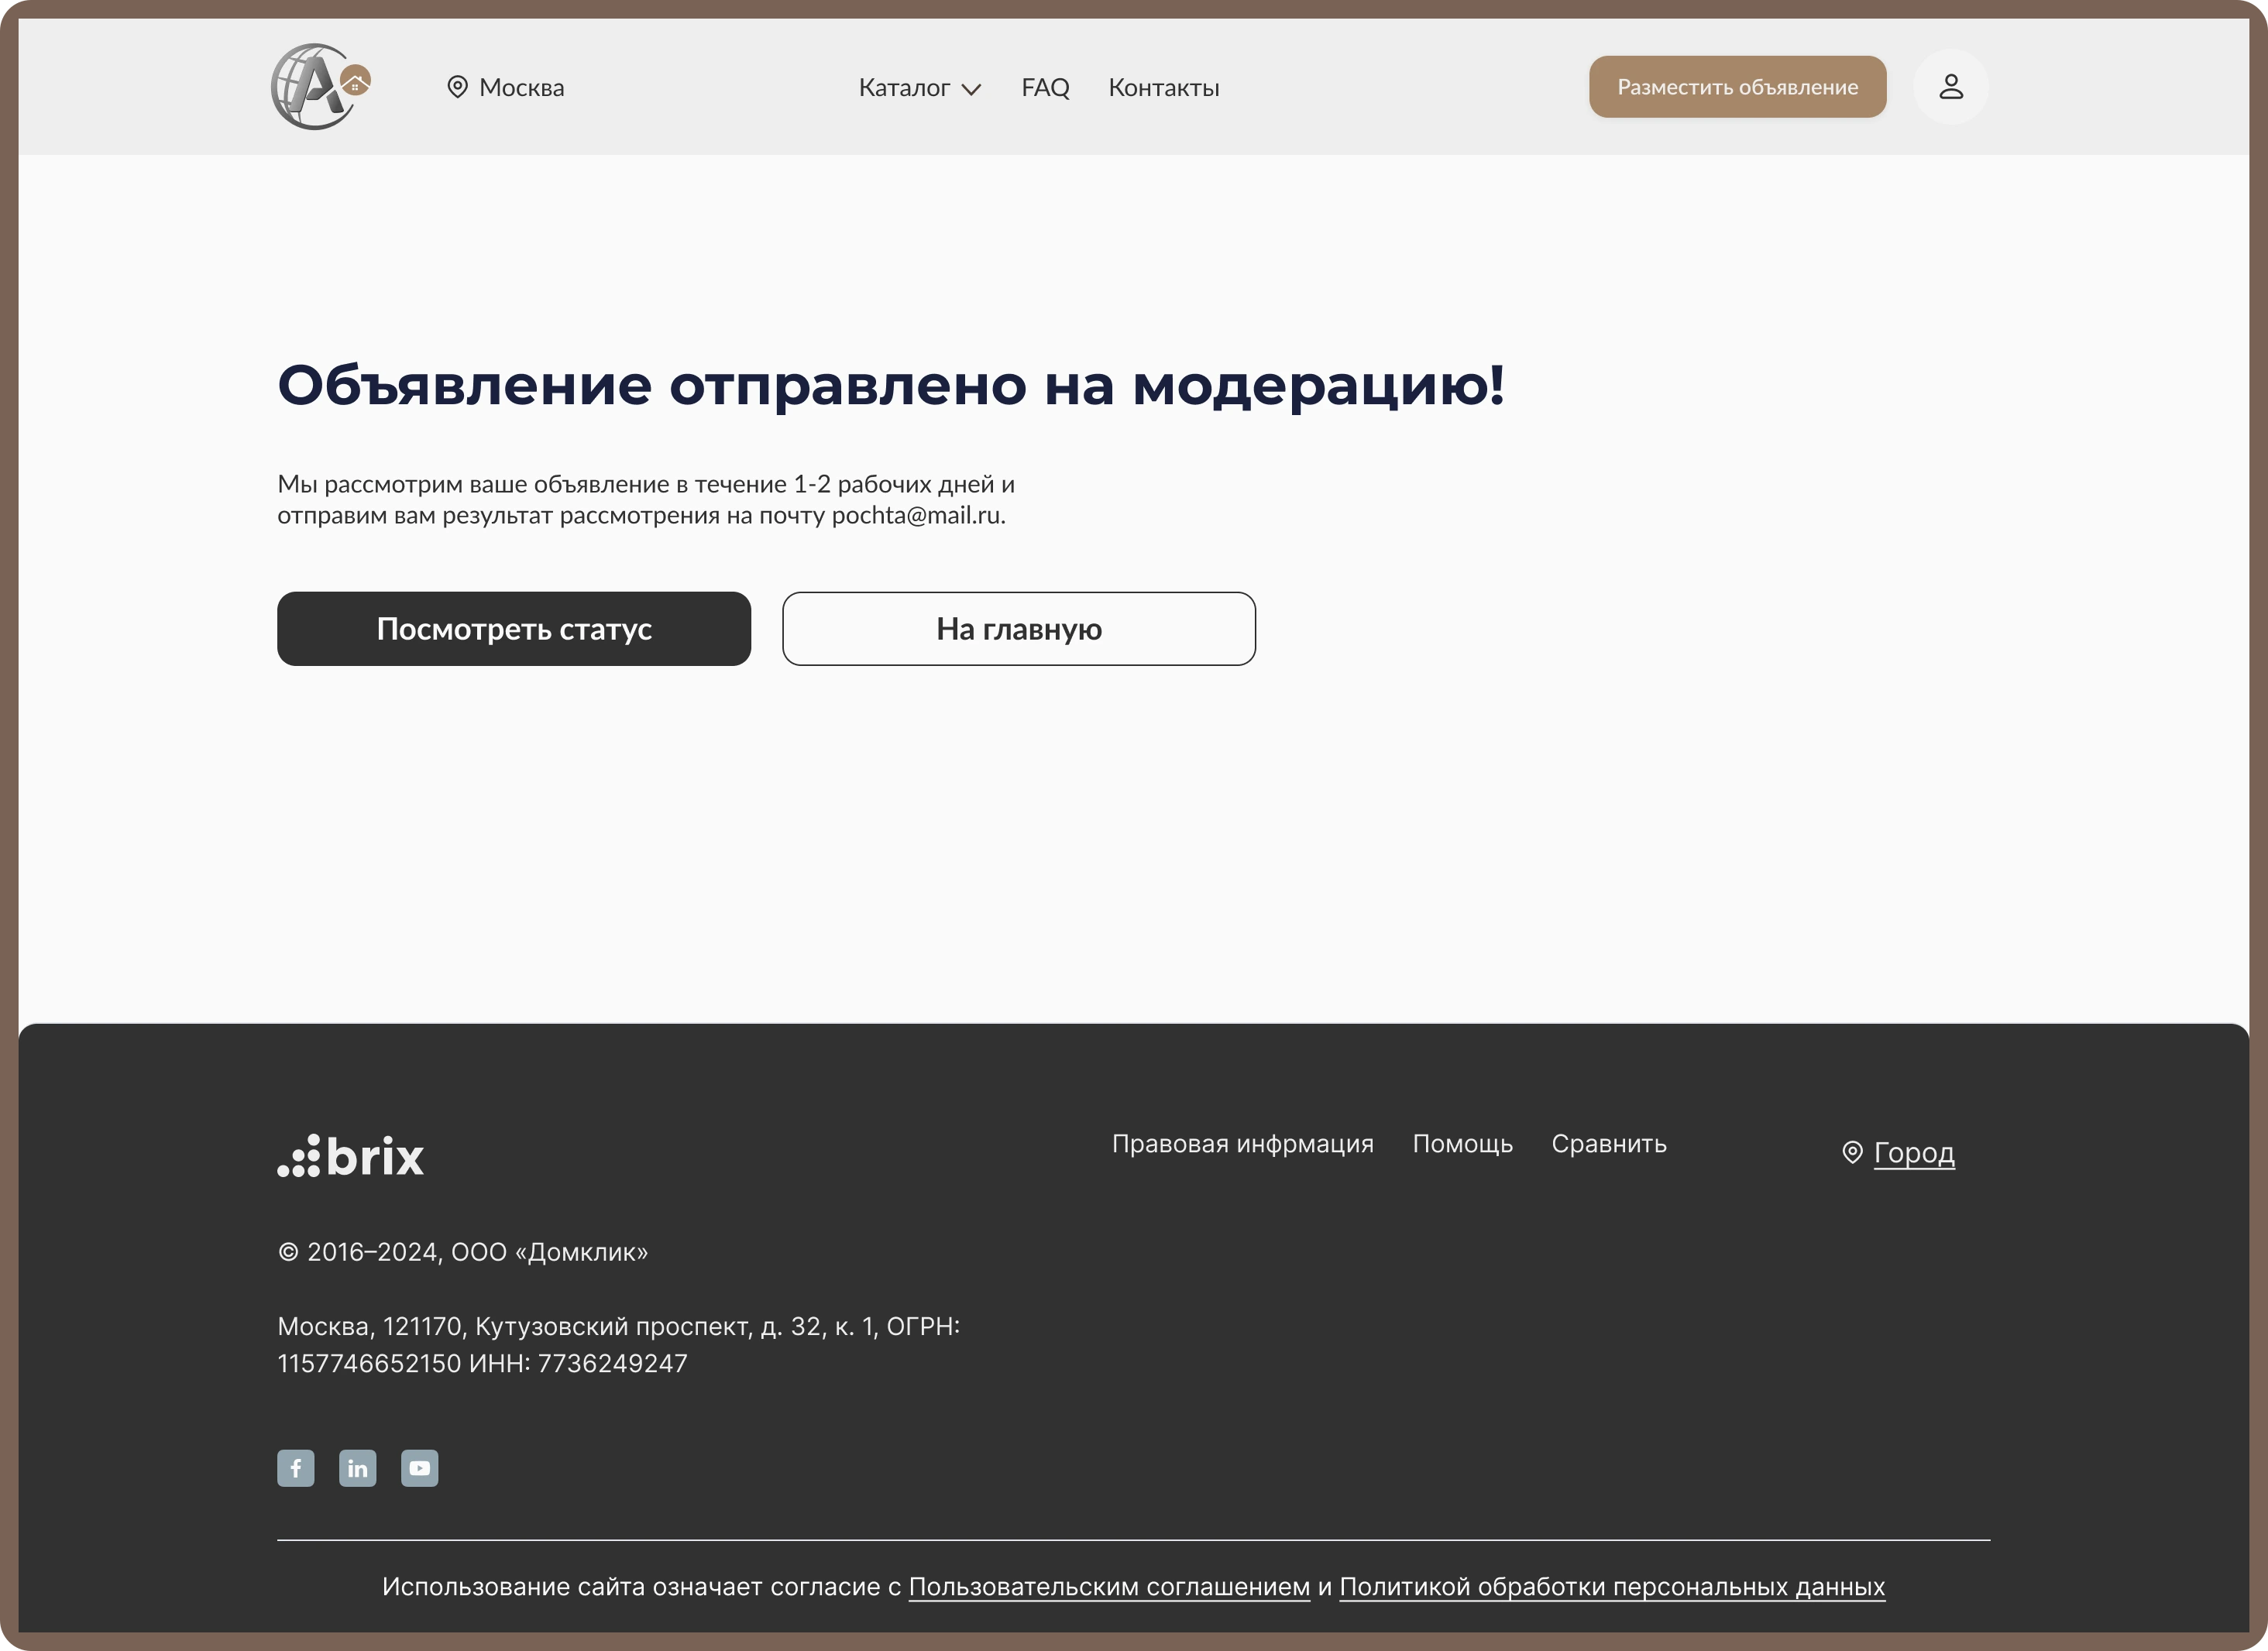Click the globe site logo in the header
2268x1651 pixels.
point(321,87)
